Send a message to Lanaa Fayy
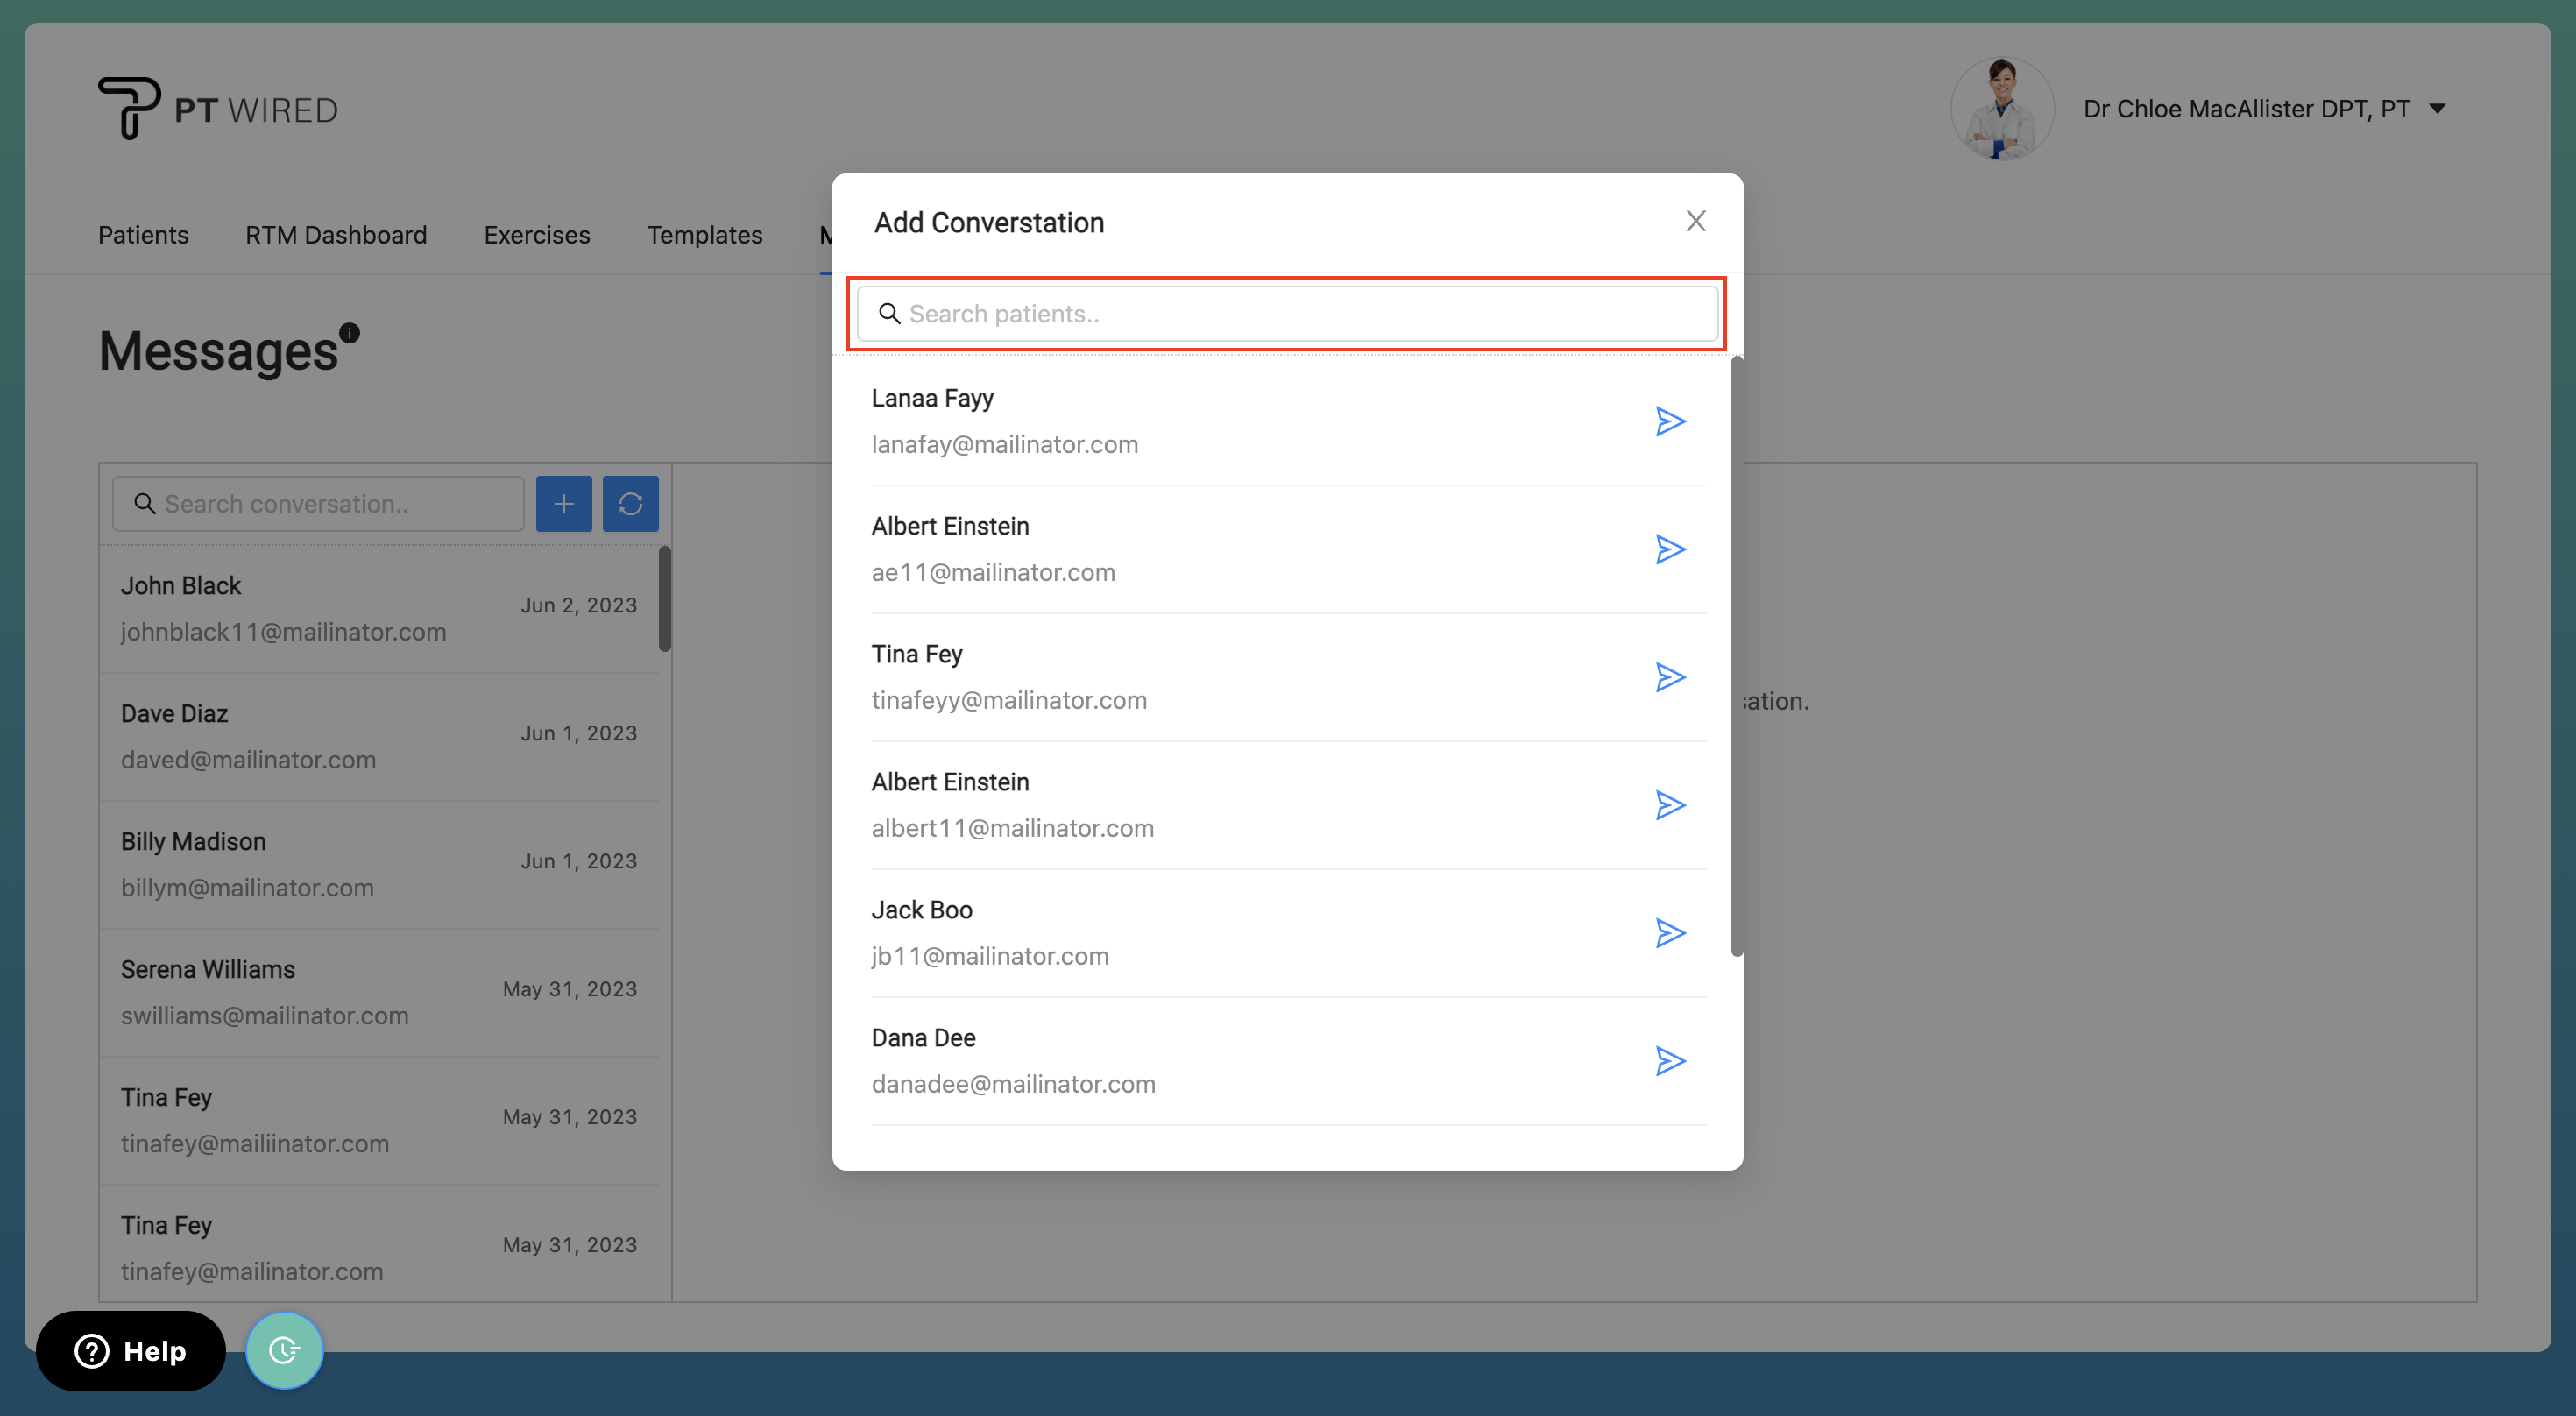Viewport: 2576px width, 1416px height. click(1670, 421)
